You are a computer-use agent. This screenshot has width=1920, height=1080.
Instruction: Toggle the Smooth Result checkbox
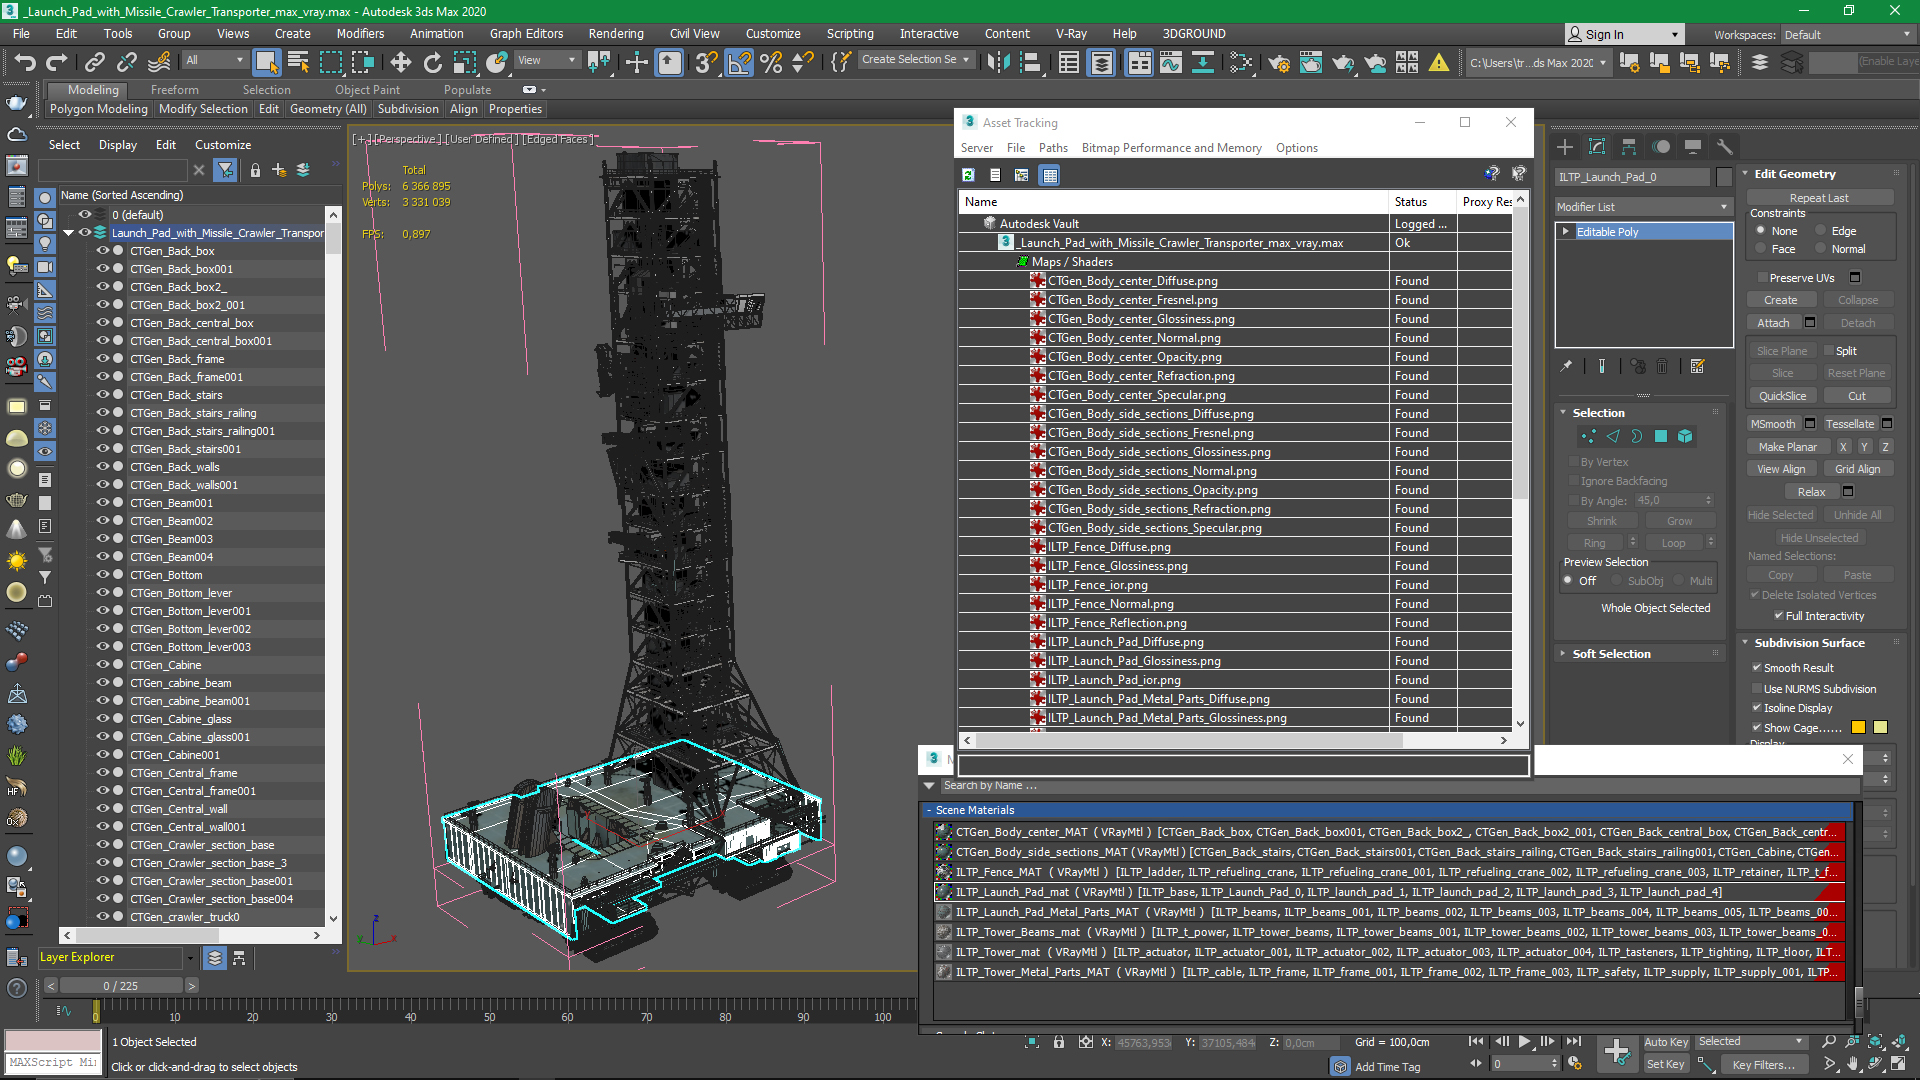coord(1757,668)
